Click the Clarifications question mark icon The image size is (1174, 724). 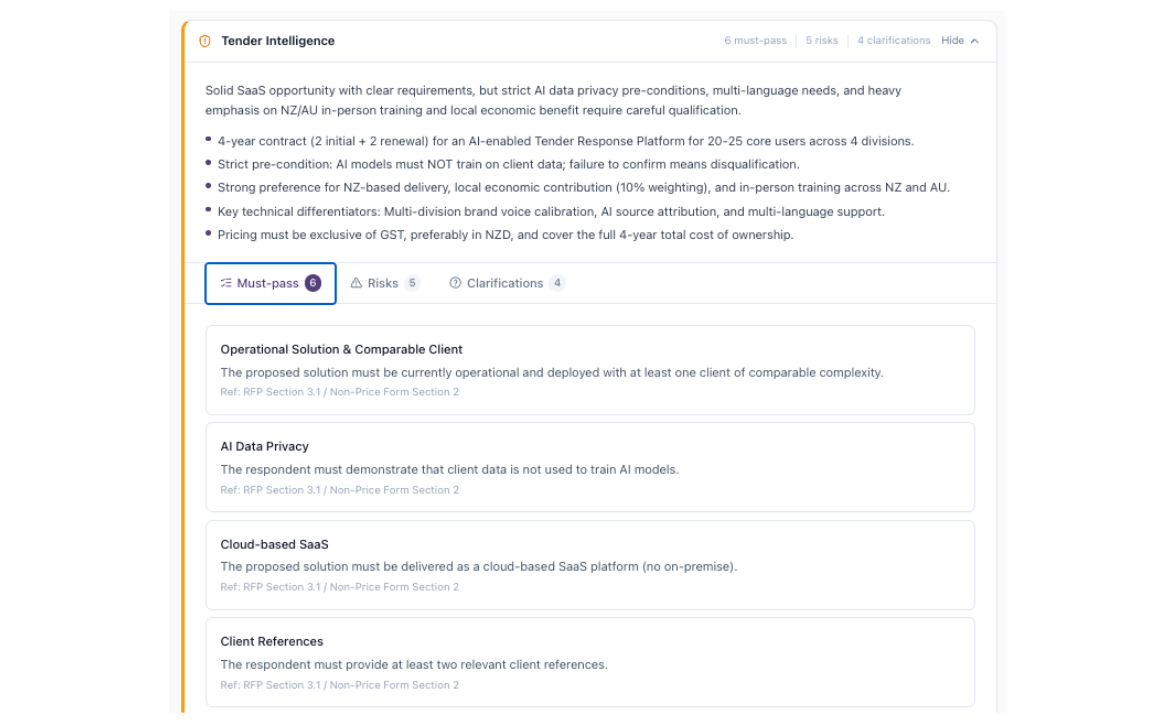[455, 284]
